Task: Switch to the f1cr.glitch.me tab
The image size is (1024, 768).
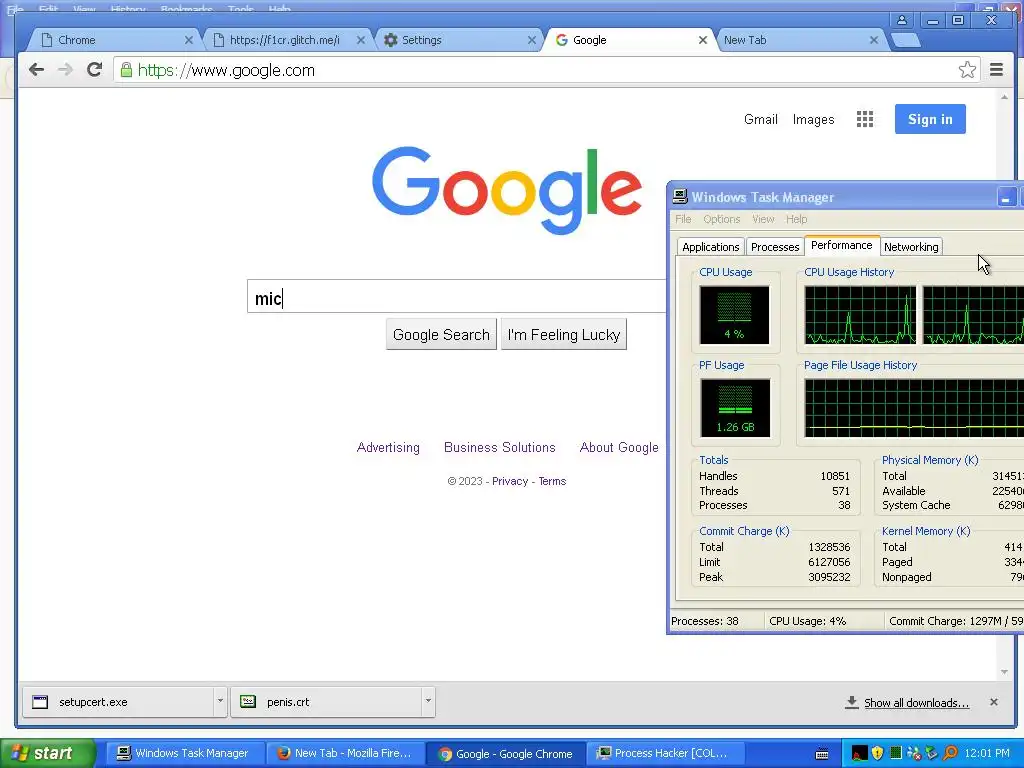Action: pyautogui.click(x=285, y=40)
